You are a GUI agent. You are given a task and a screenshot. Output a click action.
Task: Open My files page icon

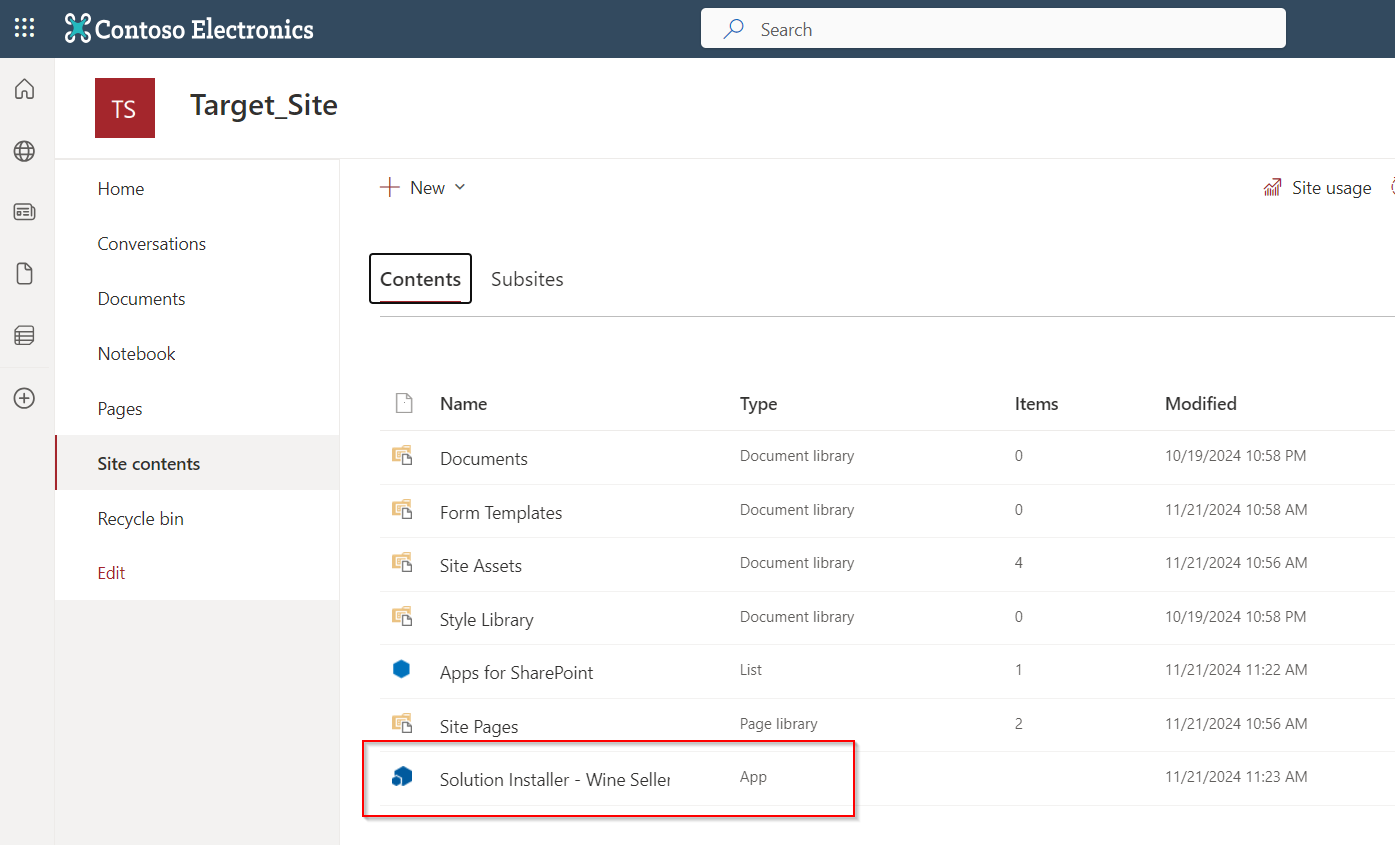coord(24,274)
